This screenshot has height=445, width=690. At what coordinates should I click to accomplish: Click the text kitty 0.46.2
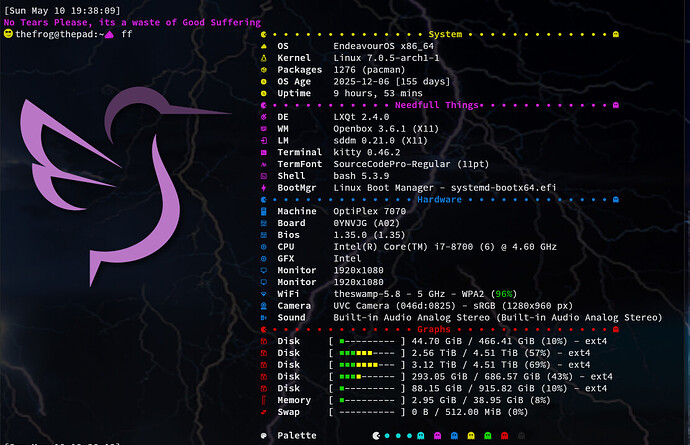[x=367, y=152]
